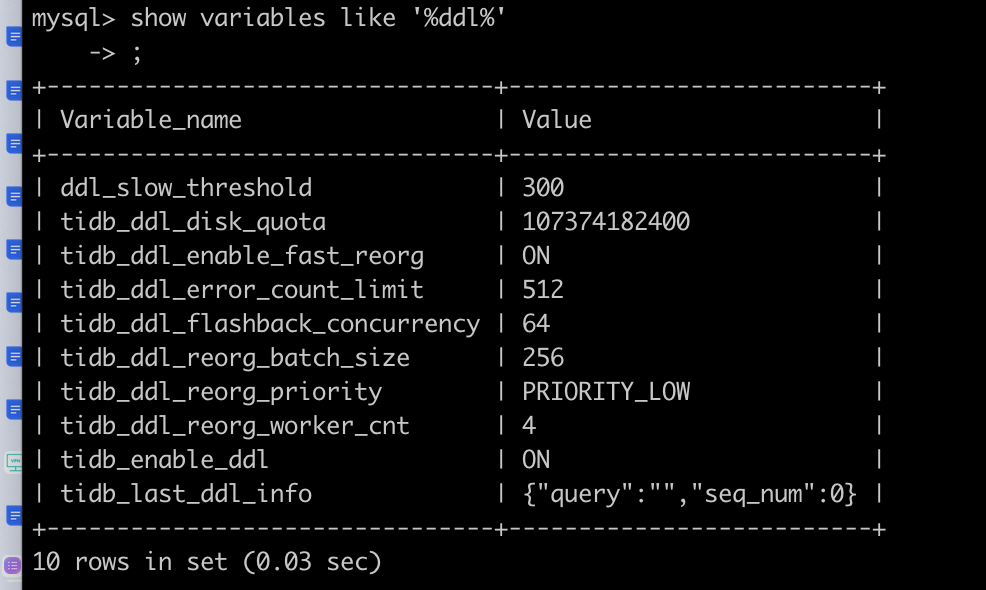986x590 pixels.
Task: Click the '10 rows in set' result line
Action: (207, 562)
